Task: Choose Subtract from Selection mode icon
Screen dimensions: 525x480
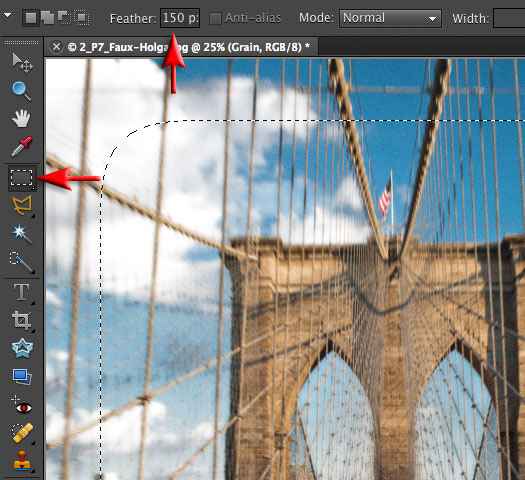Action: click(64, 18)
